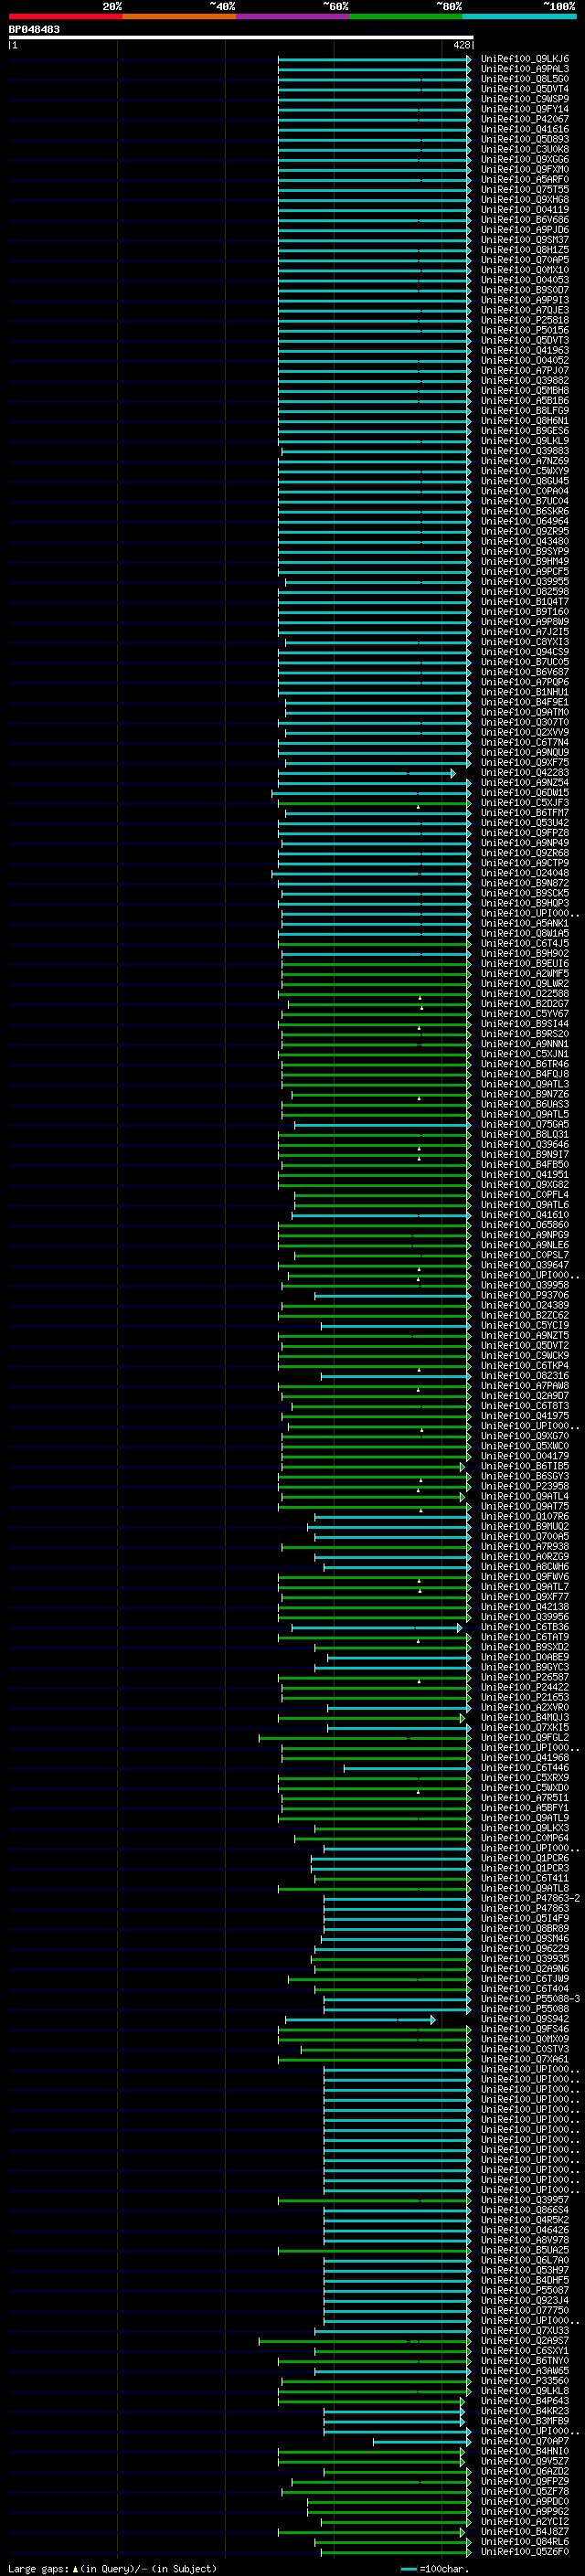Select hit label UniRef100_A8V978
Screen dimensions: 585x2576
tap(525, 2239)
